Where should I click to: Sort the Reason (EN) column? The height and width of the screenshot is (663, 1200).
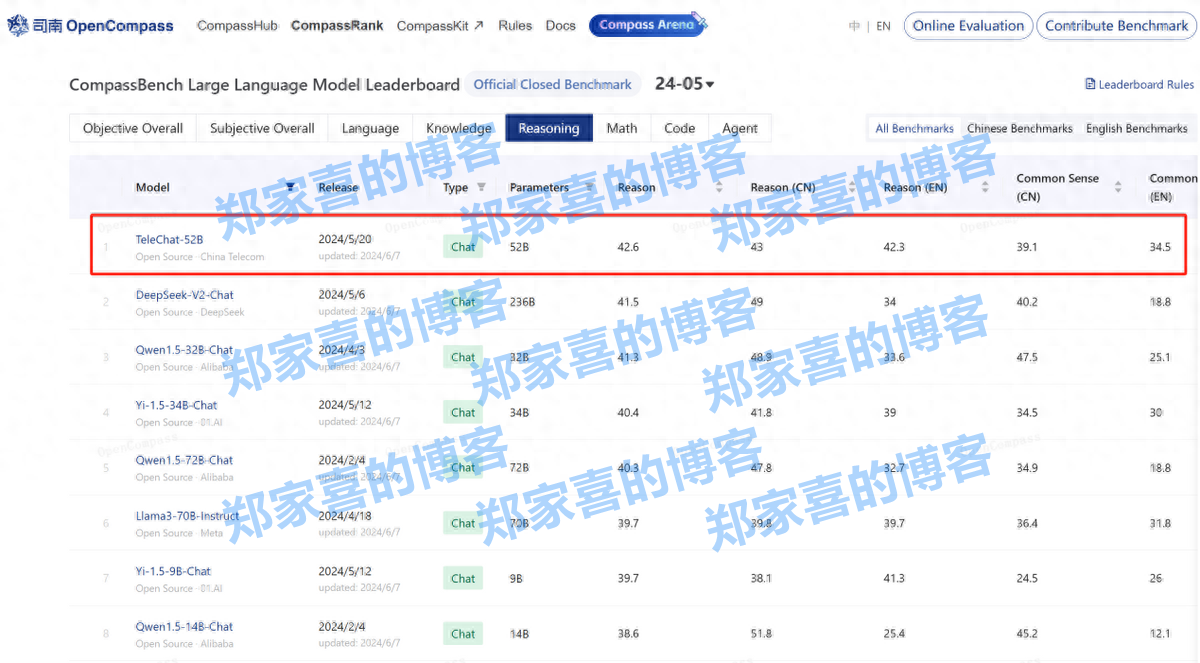click(x=983, y=187)
